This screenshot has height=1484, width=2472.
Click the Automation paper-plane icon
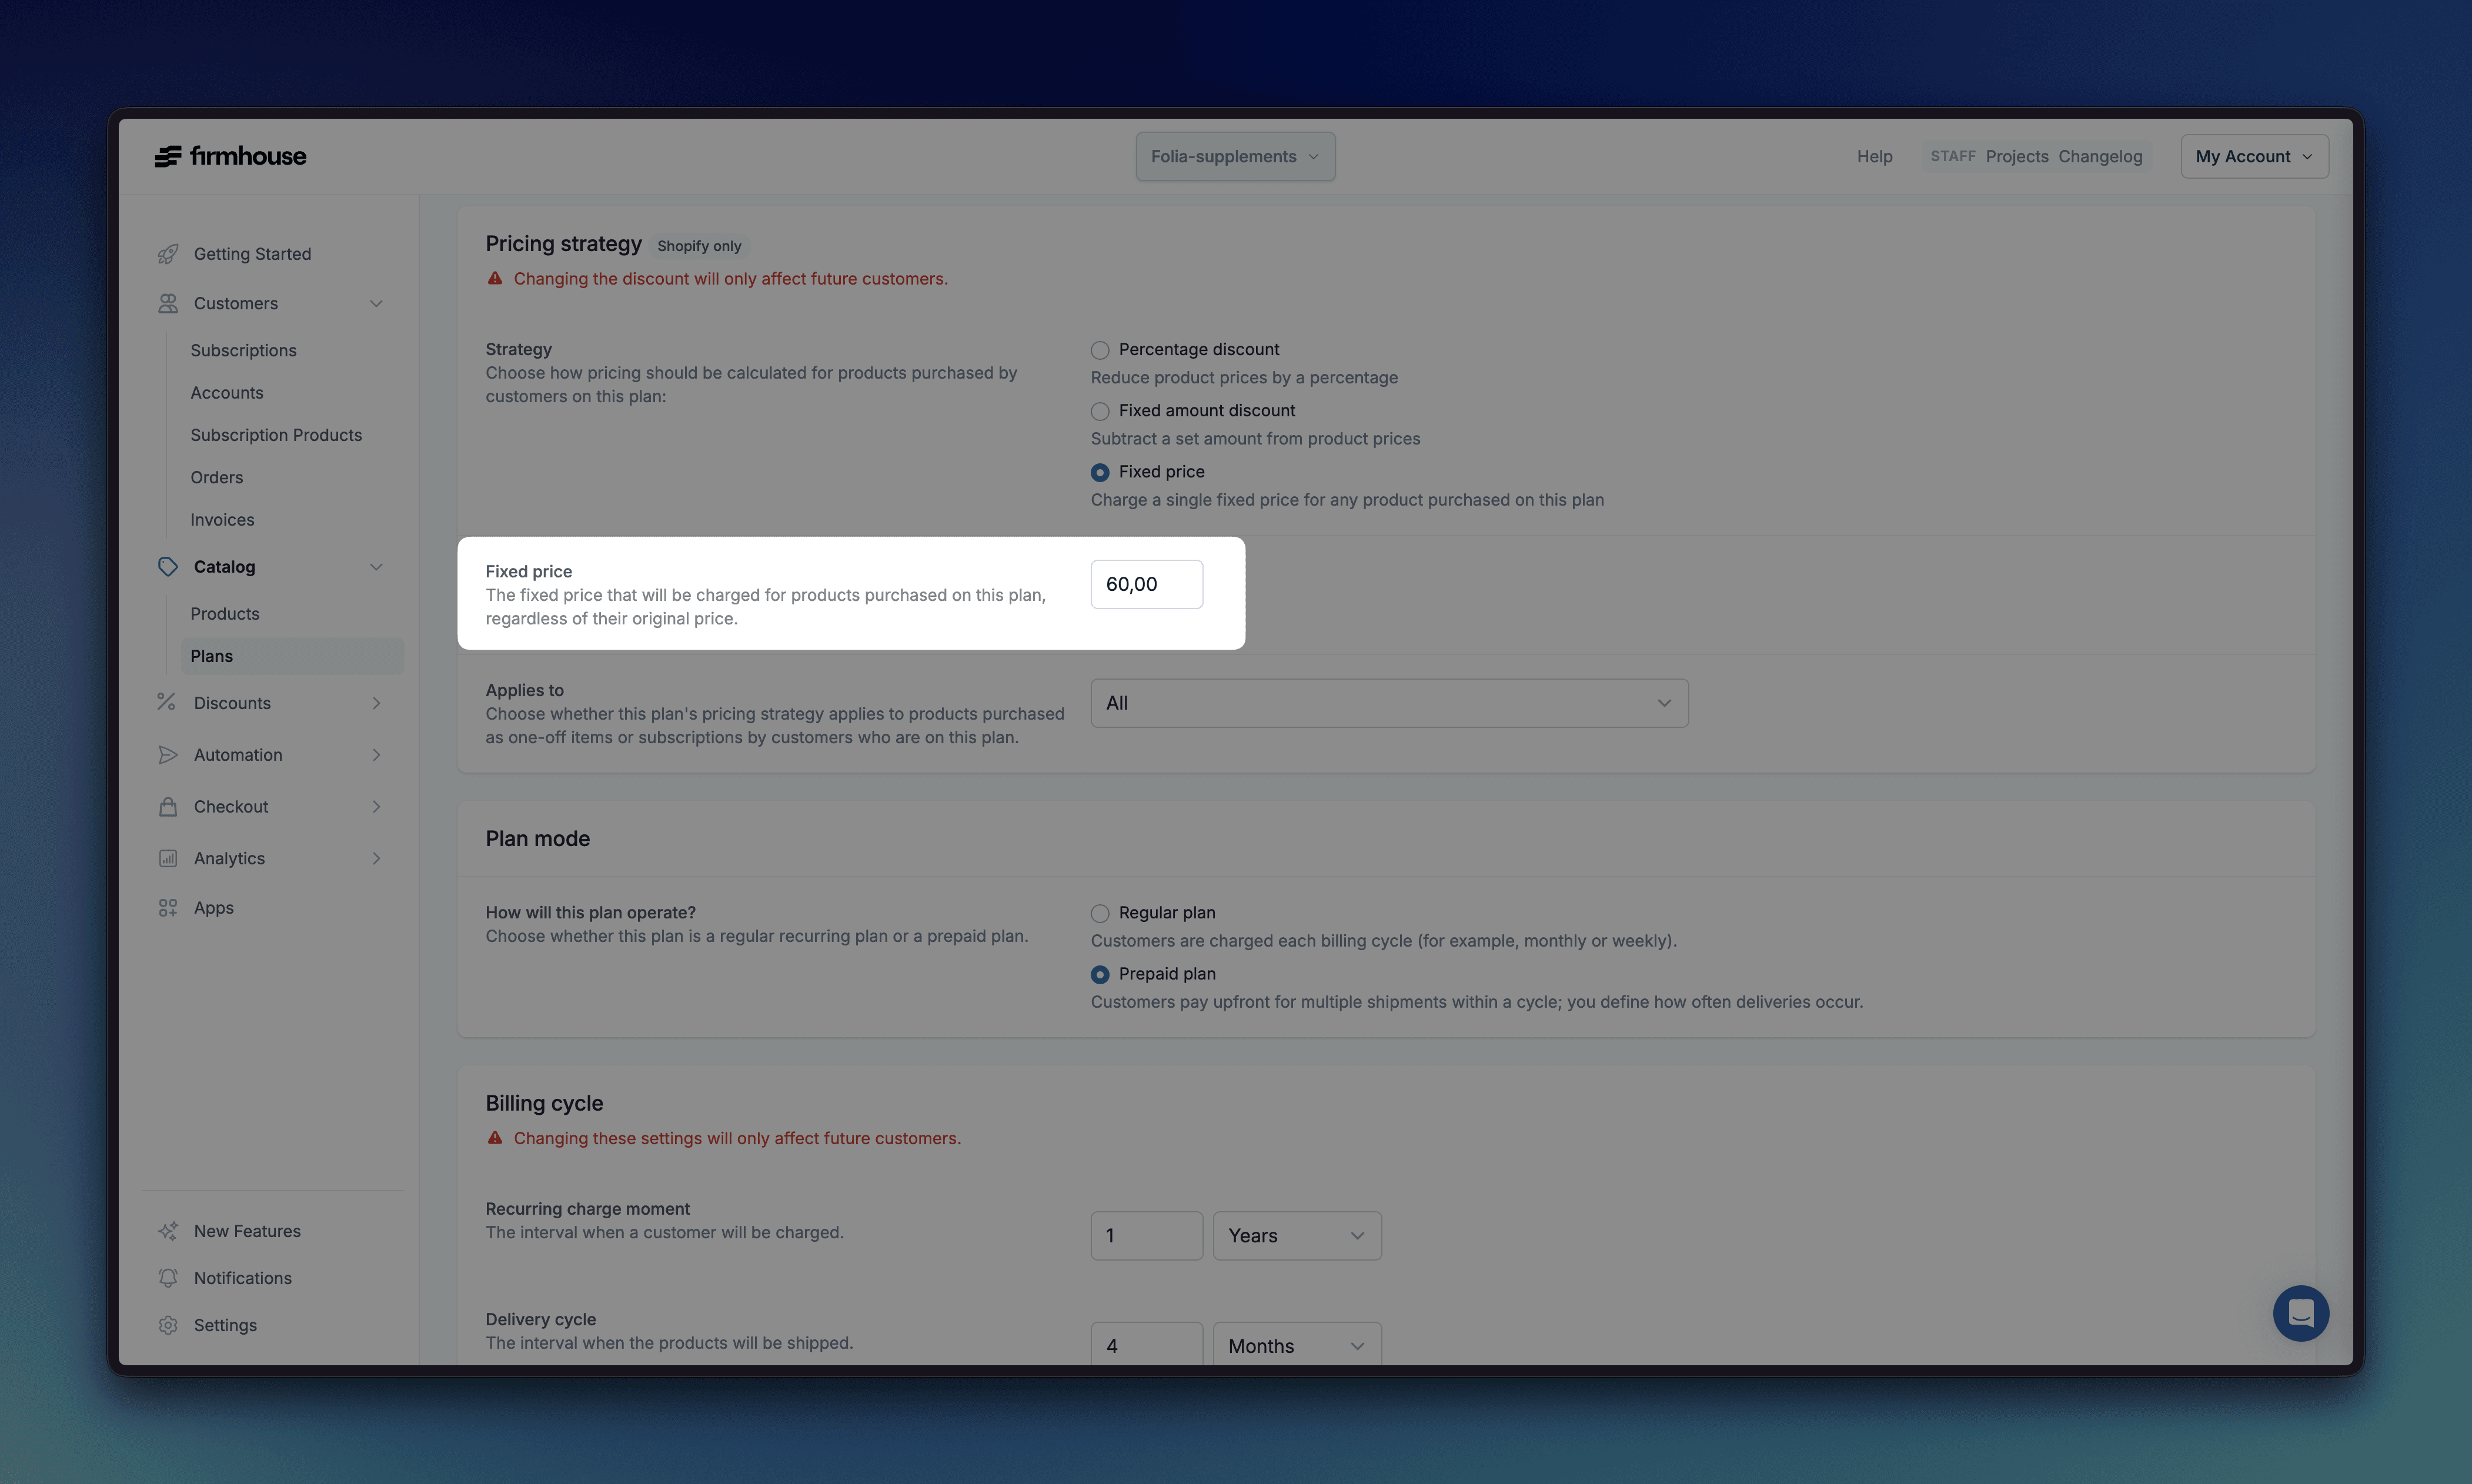168,755
